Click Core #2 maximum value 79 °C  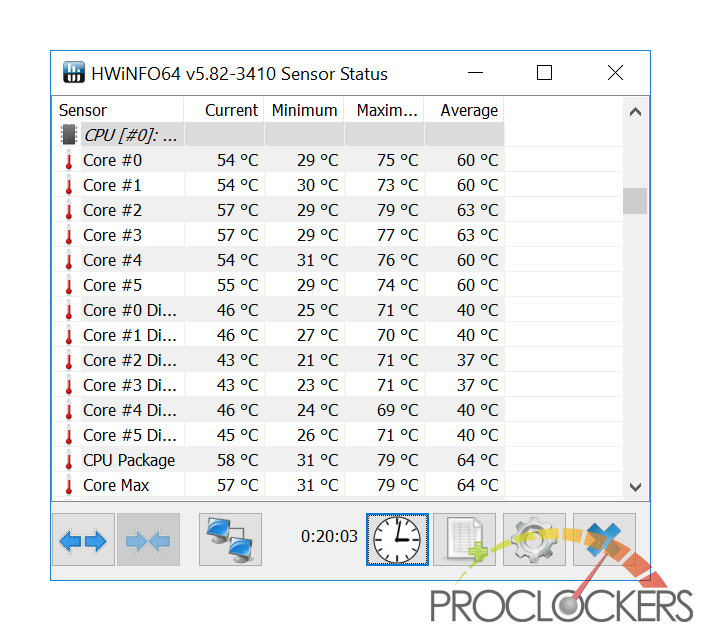397,210
